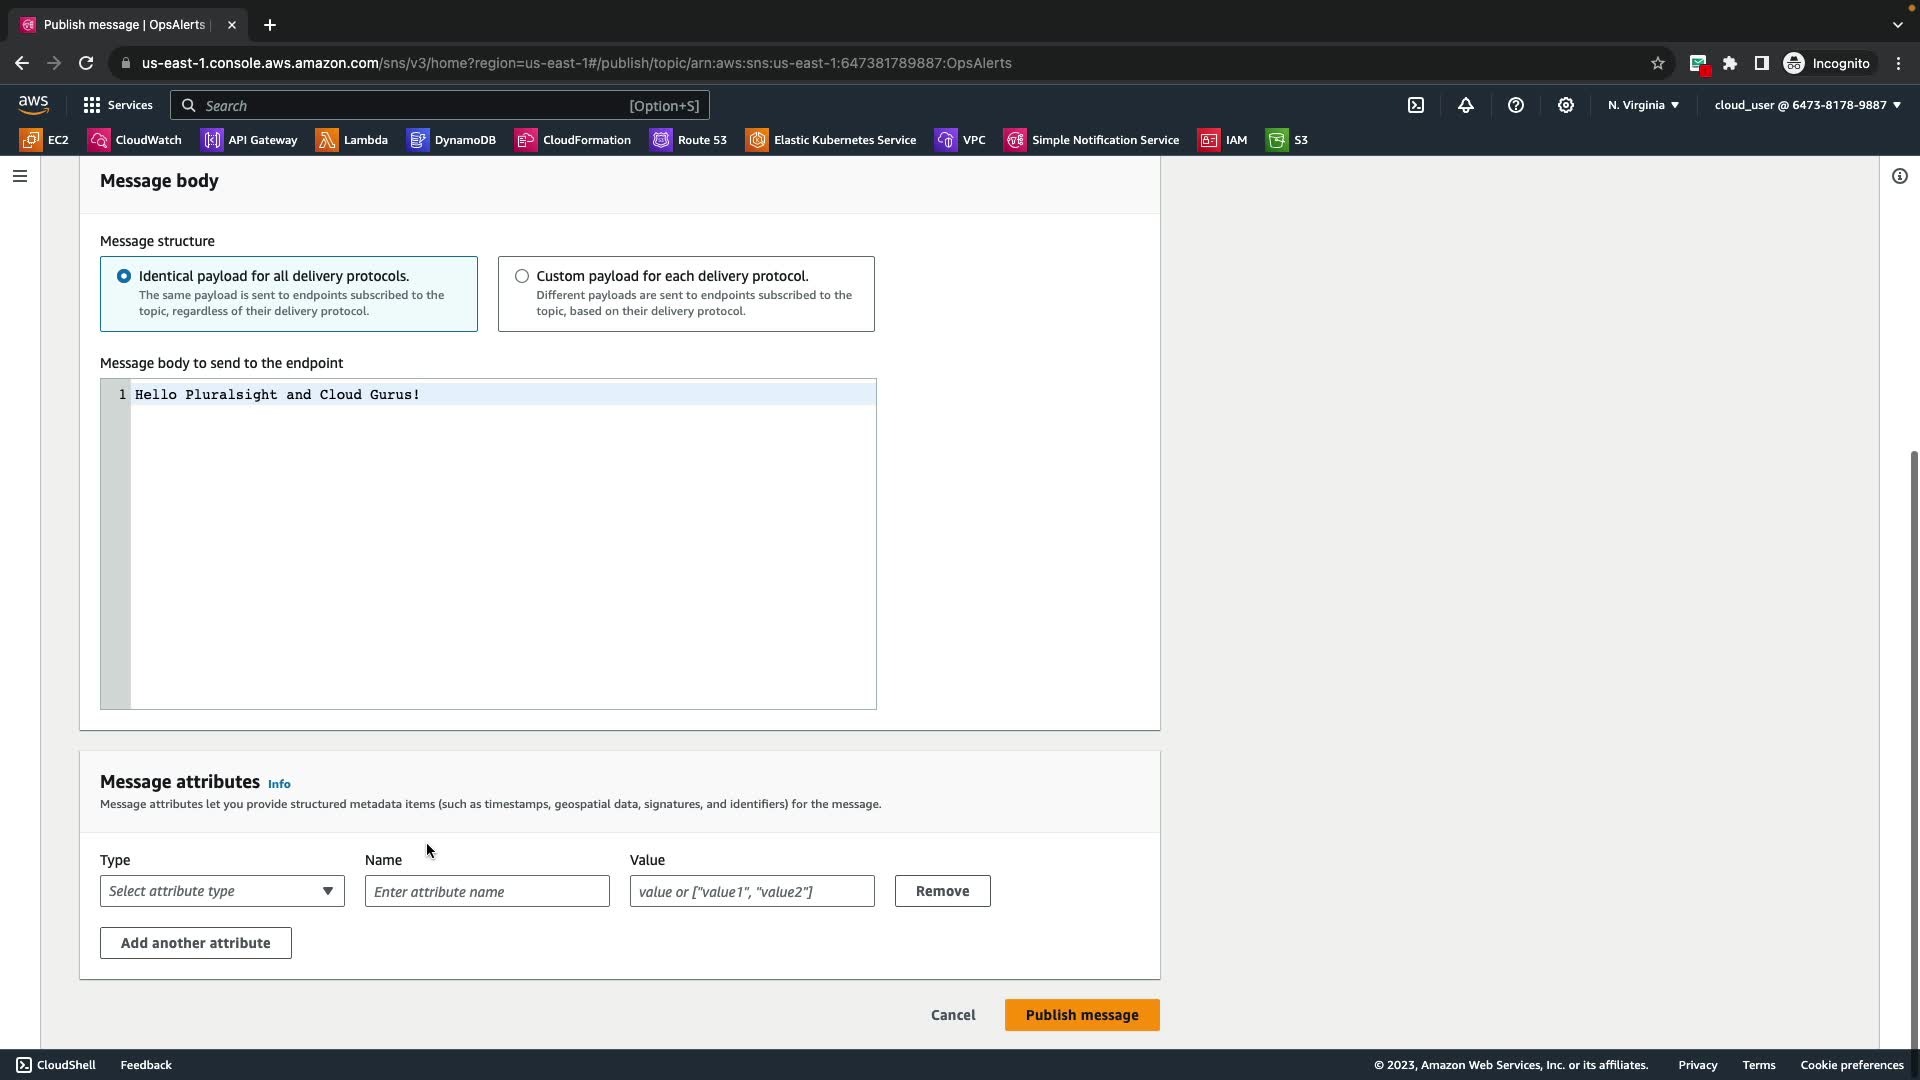Open the Lambda shortcut in favorites bar

pos(352,140)
